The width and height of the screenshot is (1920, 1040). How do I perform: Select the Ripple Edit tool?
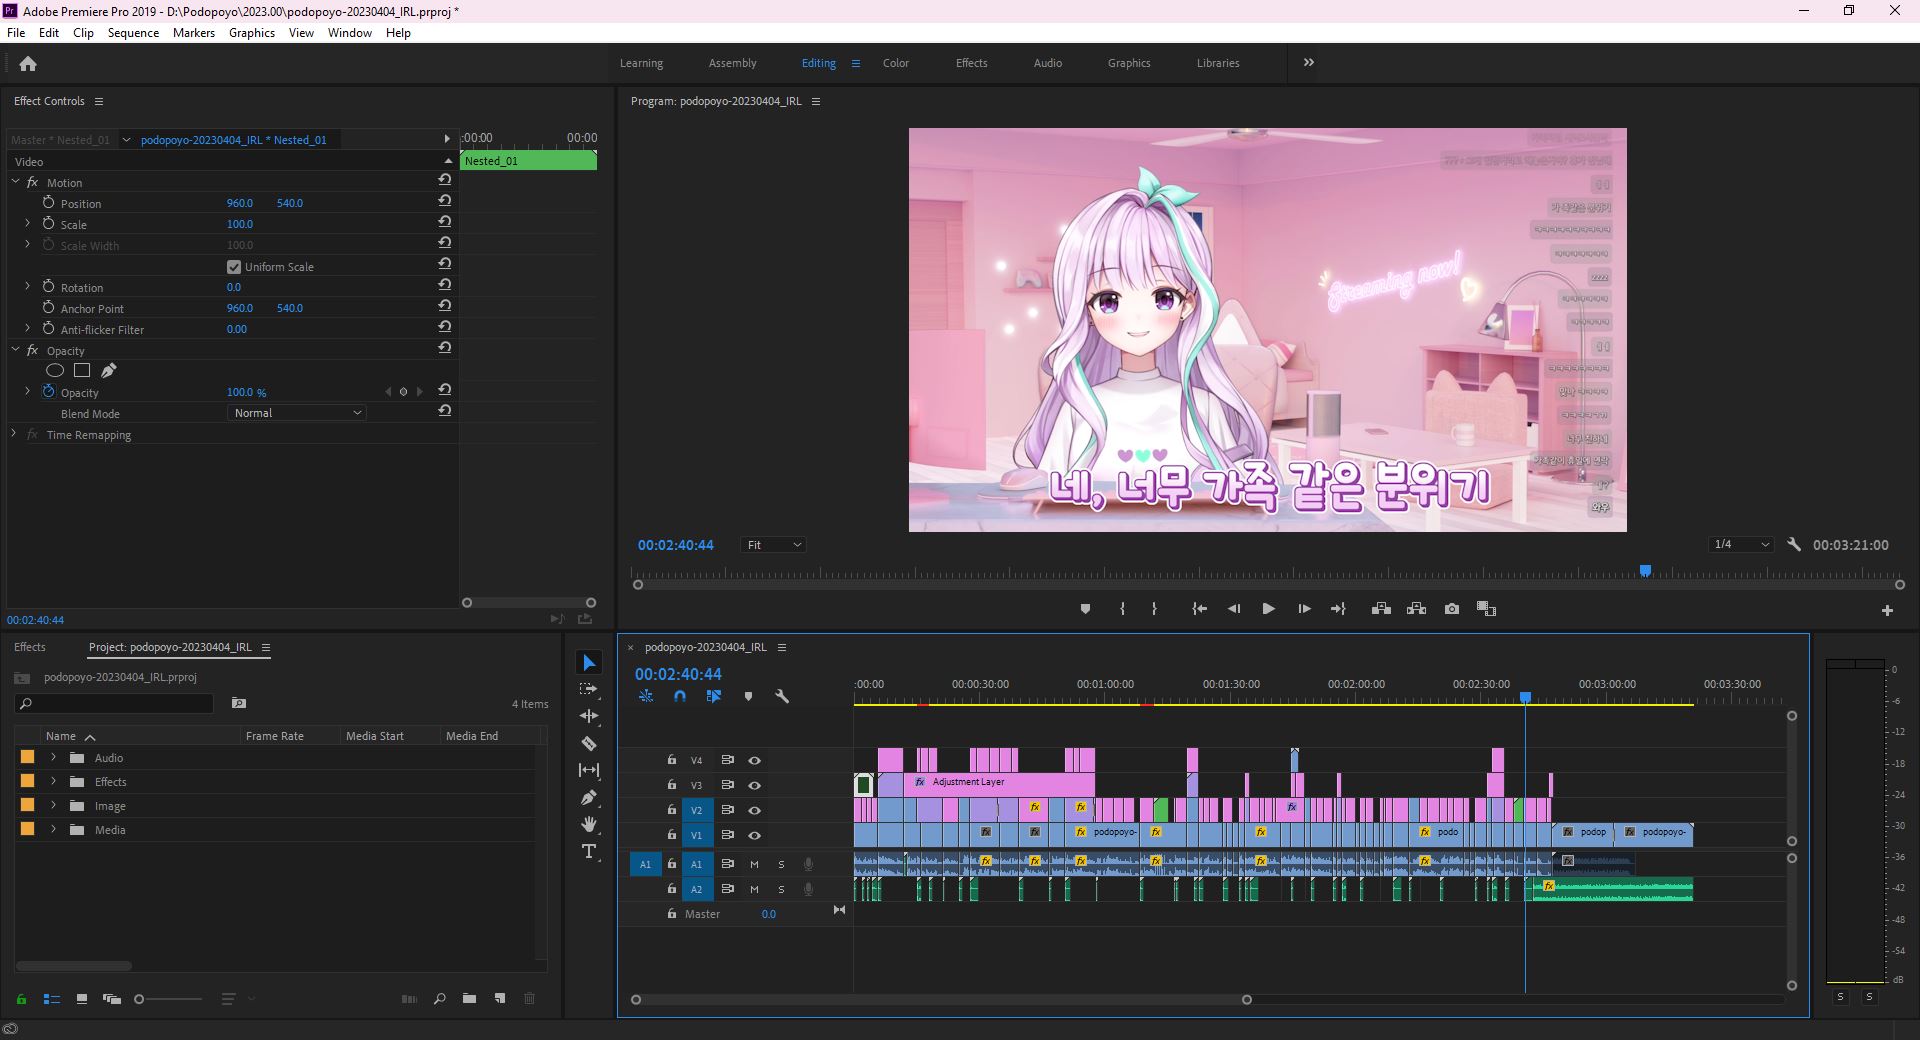[589, 716]
